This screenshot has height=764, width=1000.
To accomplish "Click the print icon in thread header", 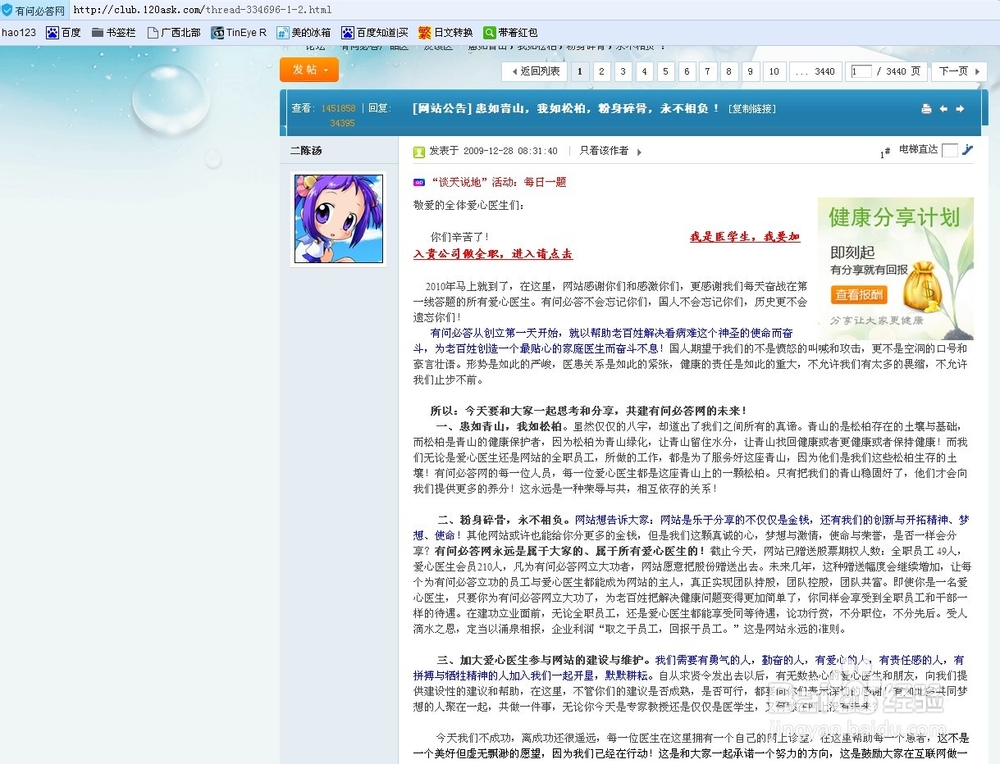I will tap(926, 109).
